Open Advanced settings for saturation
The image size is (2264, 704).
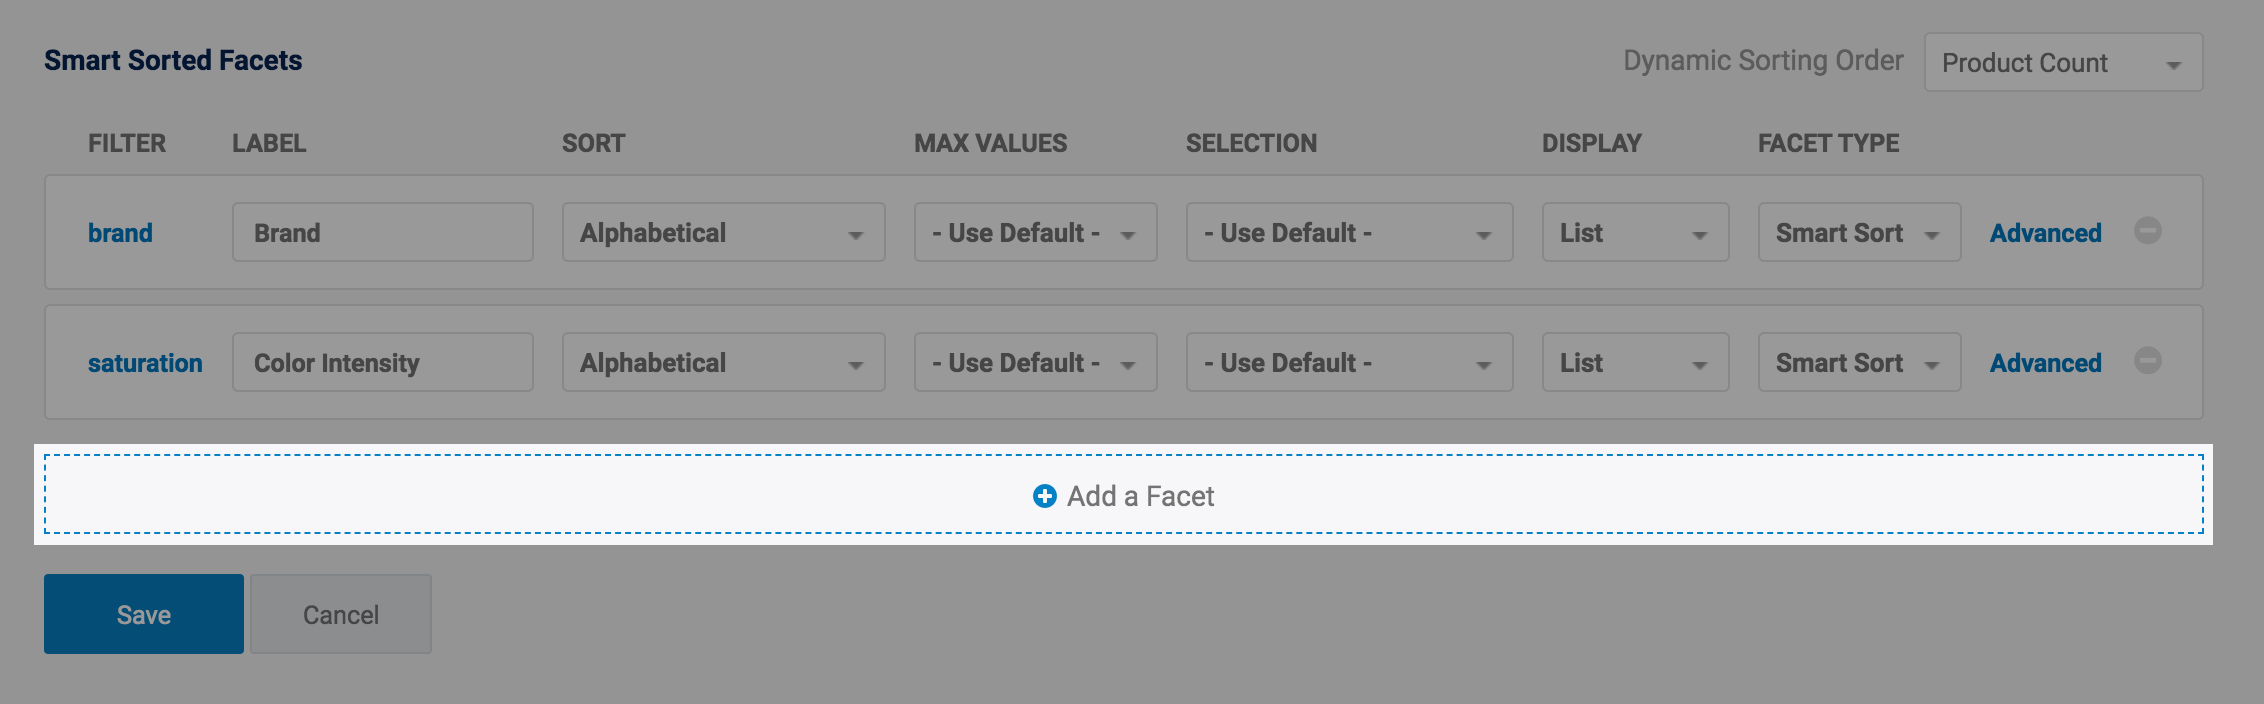tap(2045, 363)
